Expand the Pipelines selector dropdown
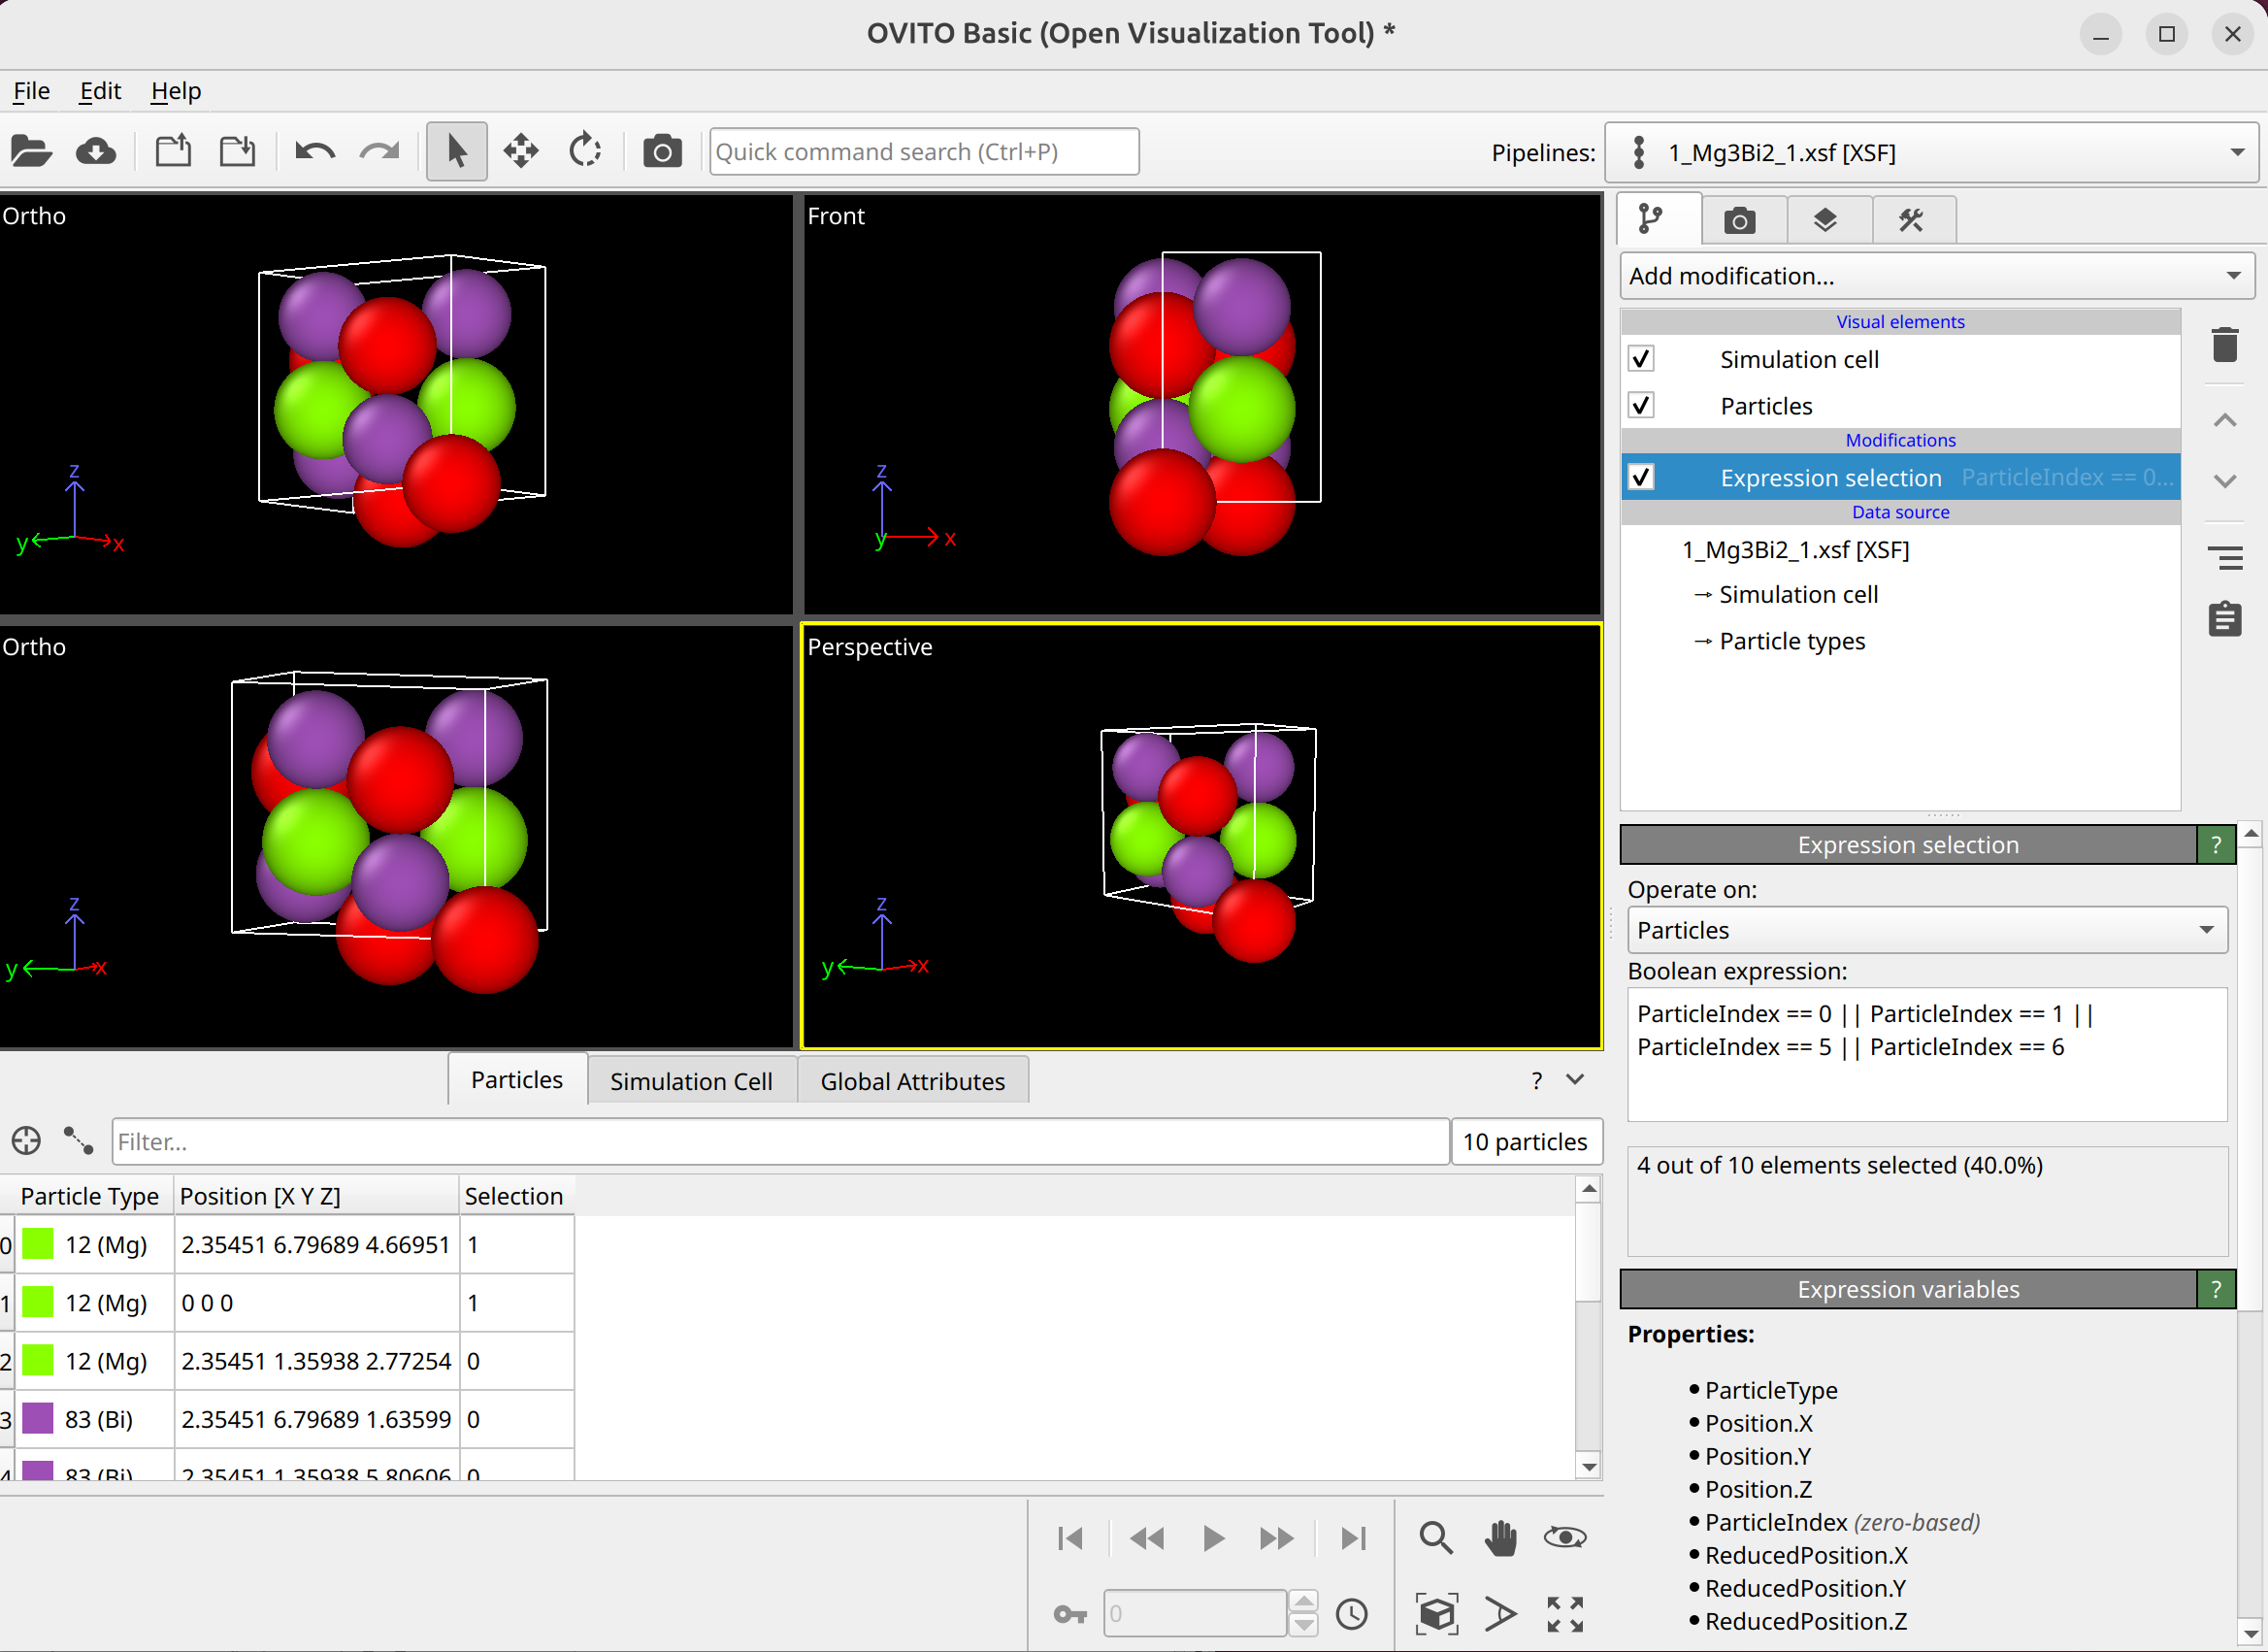2268x1652 pixels. click(x=1930, y=153)
